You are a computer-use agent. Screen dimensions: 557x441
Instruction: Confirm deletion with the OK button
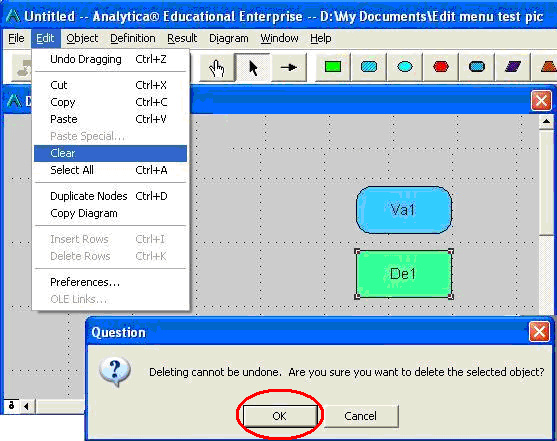280,416
